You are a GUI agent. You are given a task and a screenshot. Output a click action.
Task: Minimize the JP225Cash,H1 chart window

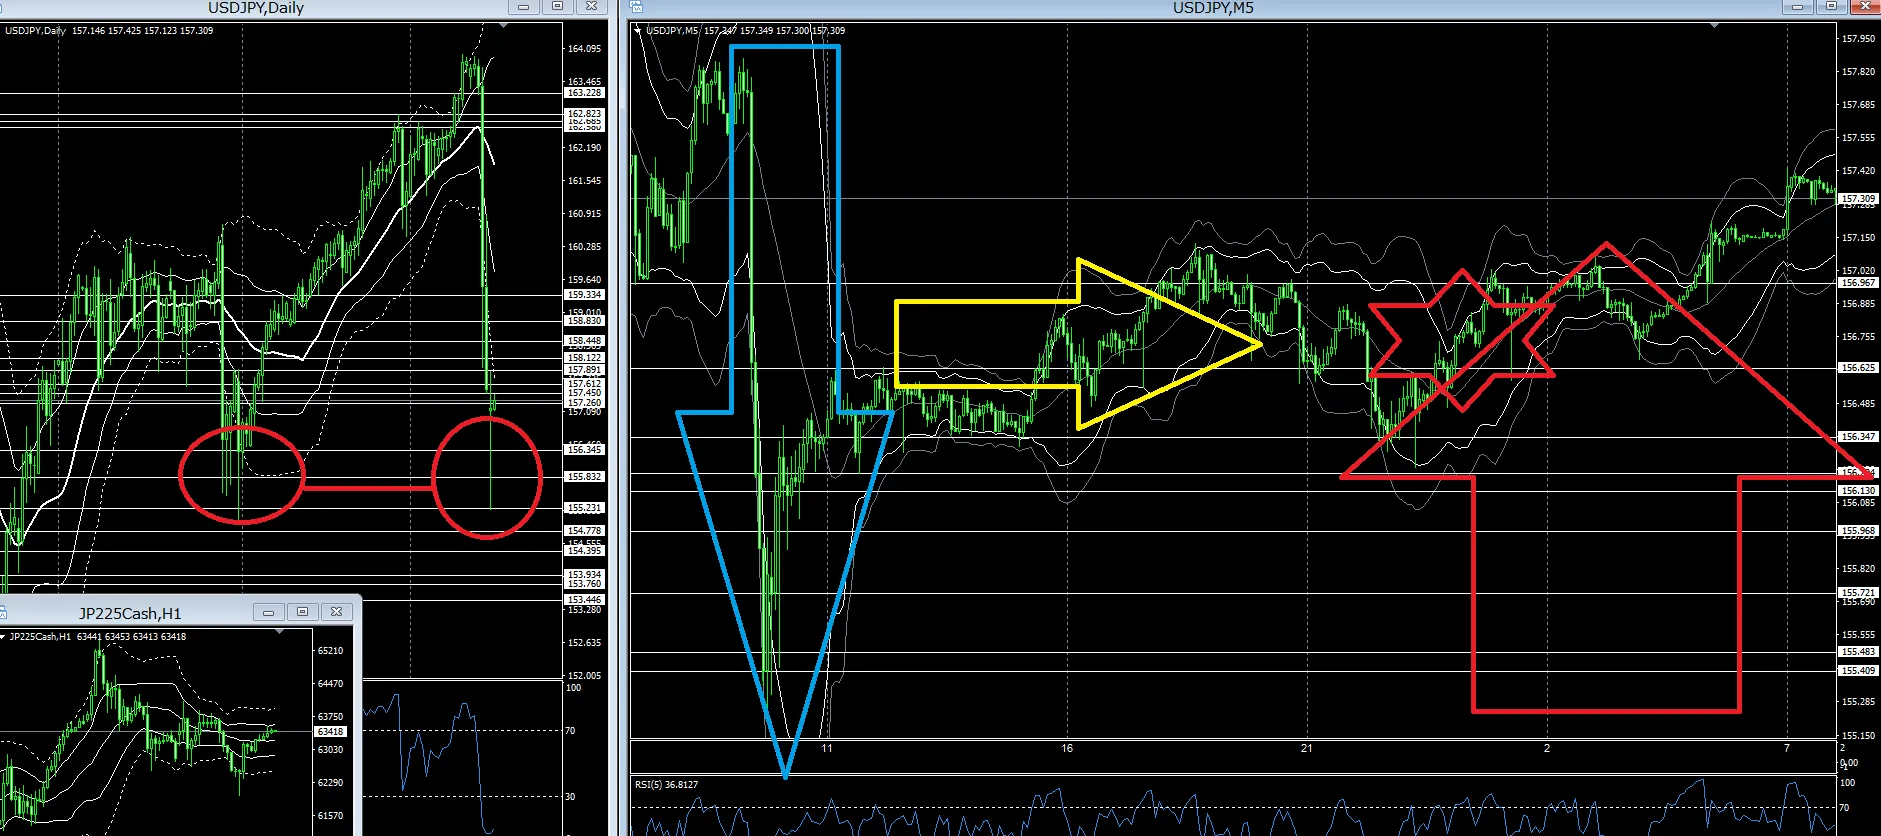coord(268,612)
